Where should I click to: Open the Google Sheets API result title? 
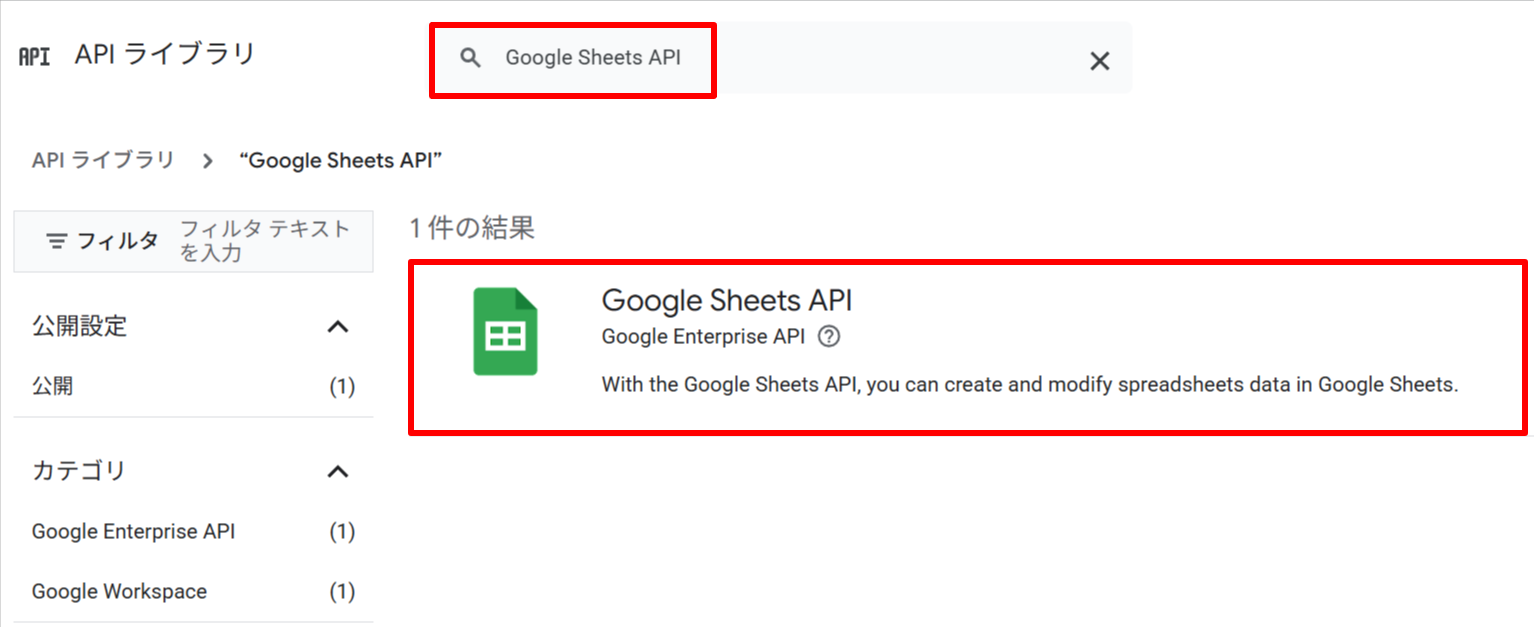[727, 300]
